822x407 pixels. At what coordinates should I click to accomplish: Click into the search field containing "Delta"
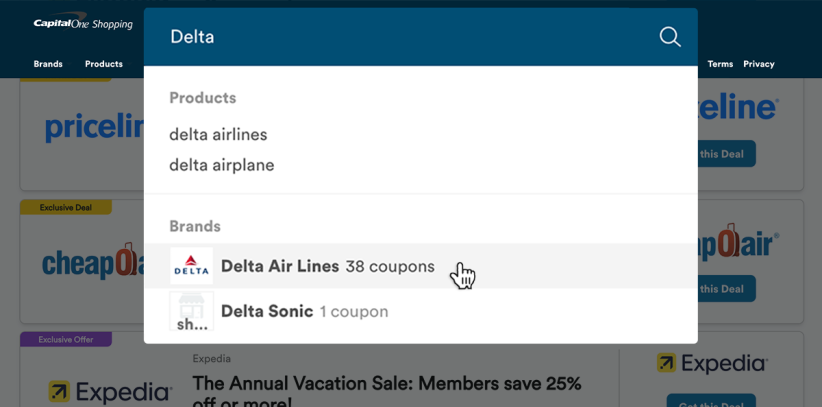coord(400,37)
